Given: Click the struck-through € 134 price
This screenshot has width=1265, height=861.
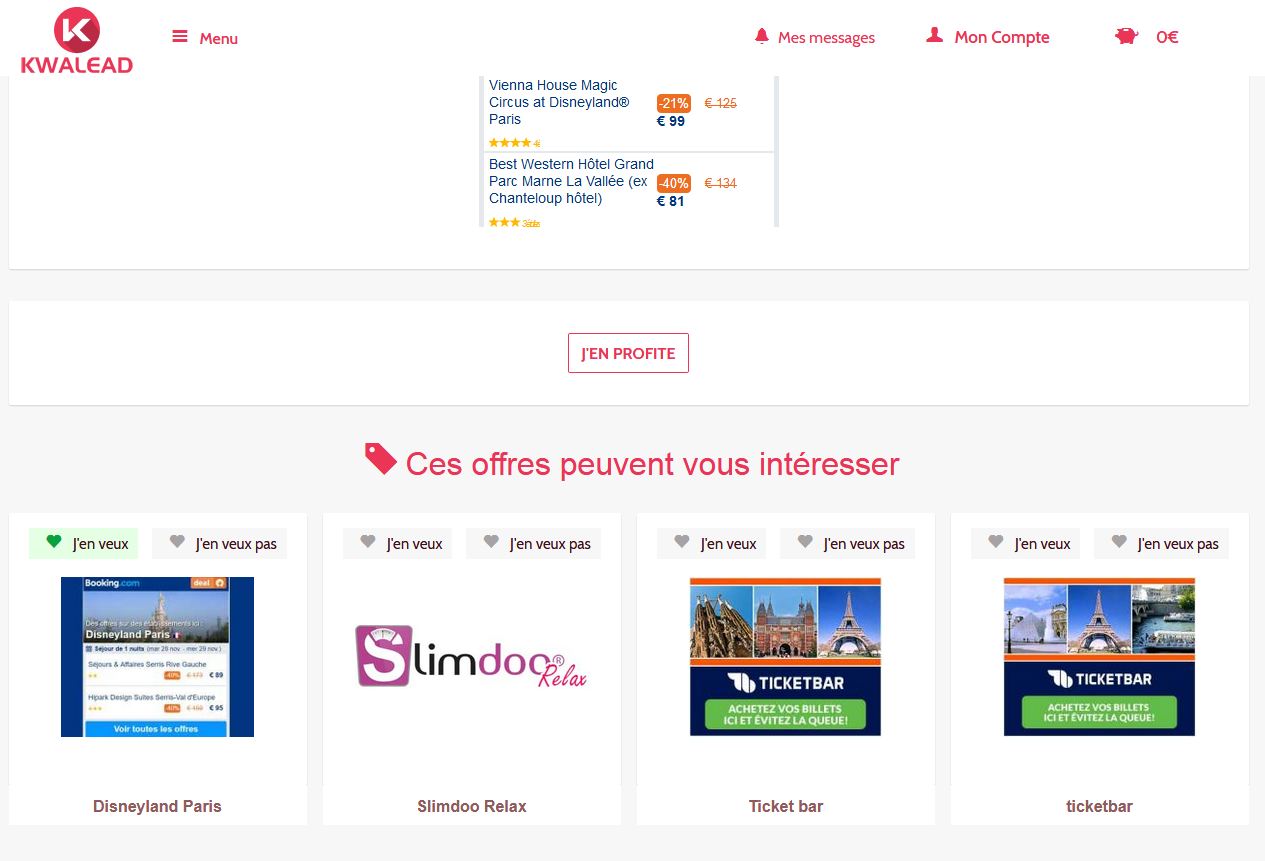Looking at the screenshot, I should (x=720, y=183).
